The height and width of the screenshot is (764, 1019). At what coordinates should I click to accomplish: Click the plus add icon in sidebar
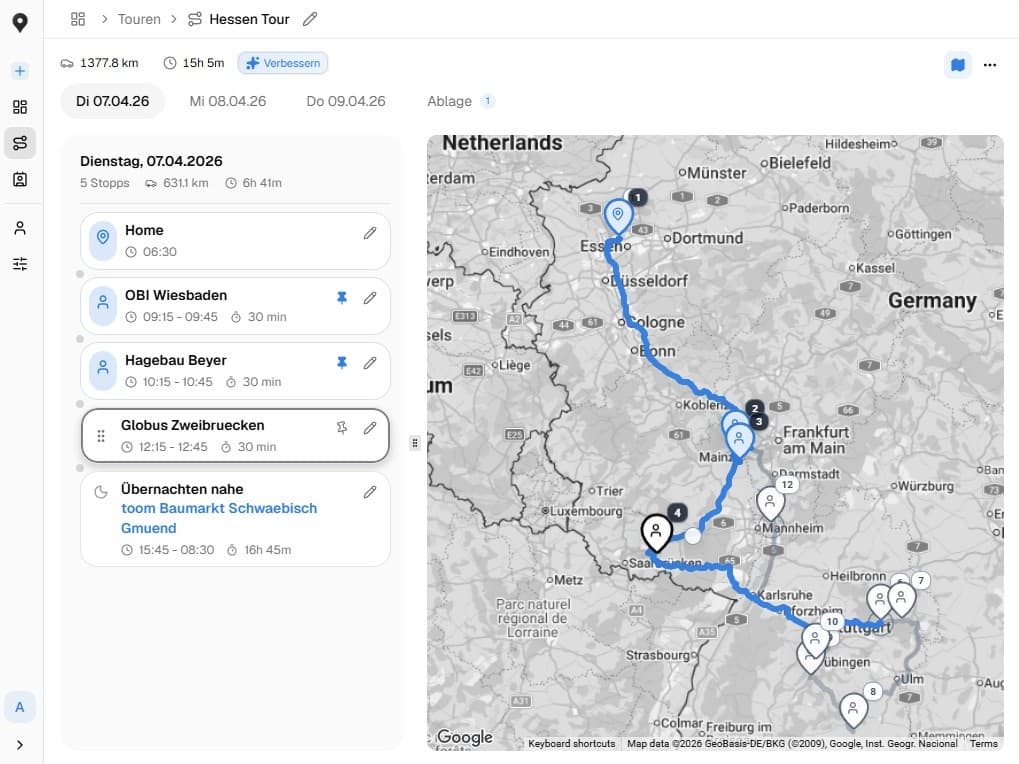(20, 71)
